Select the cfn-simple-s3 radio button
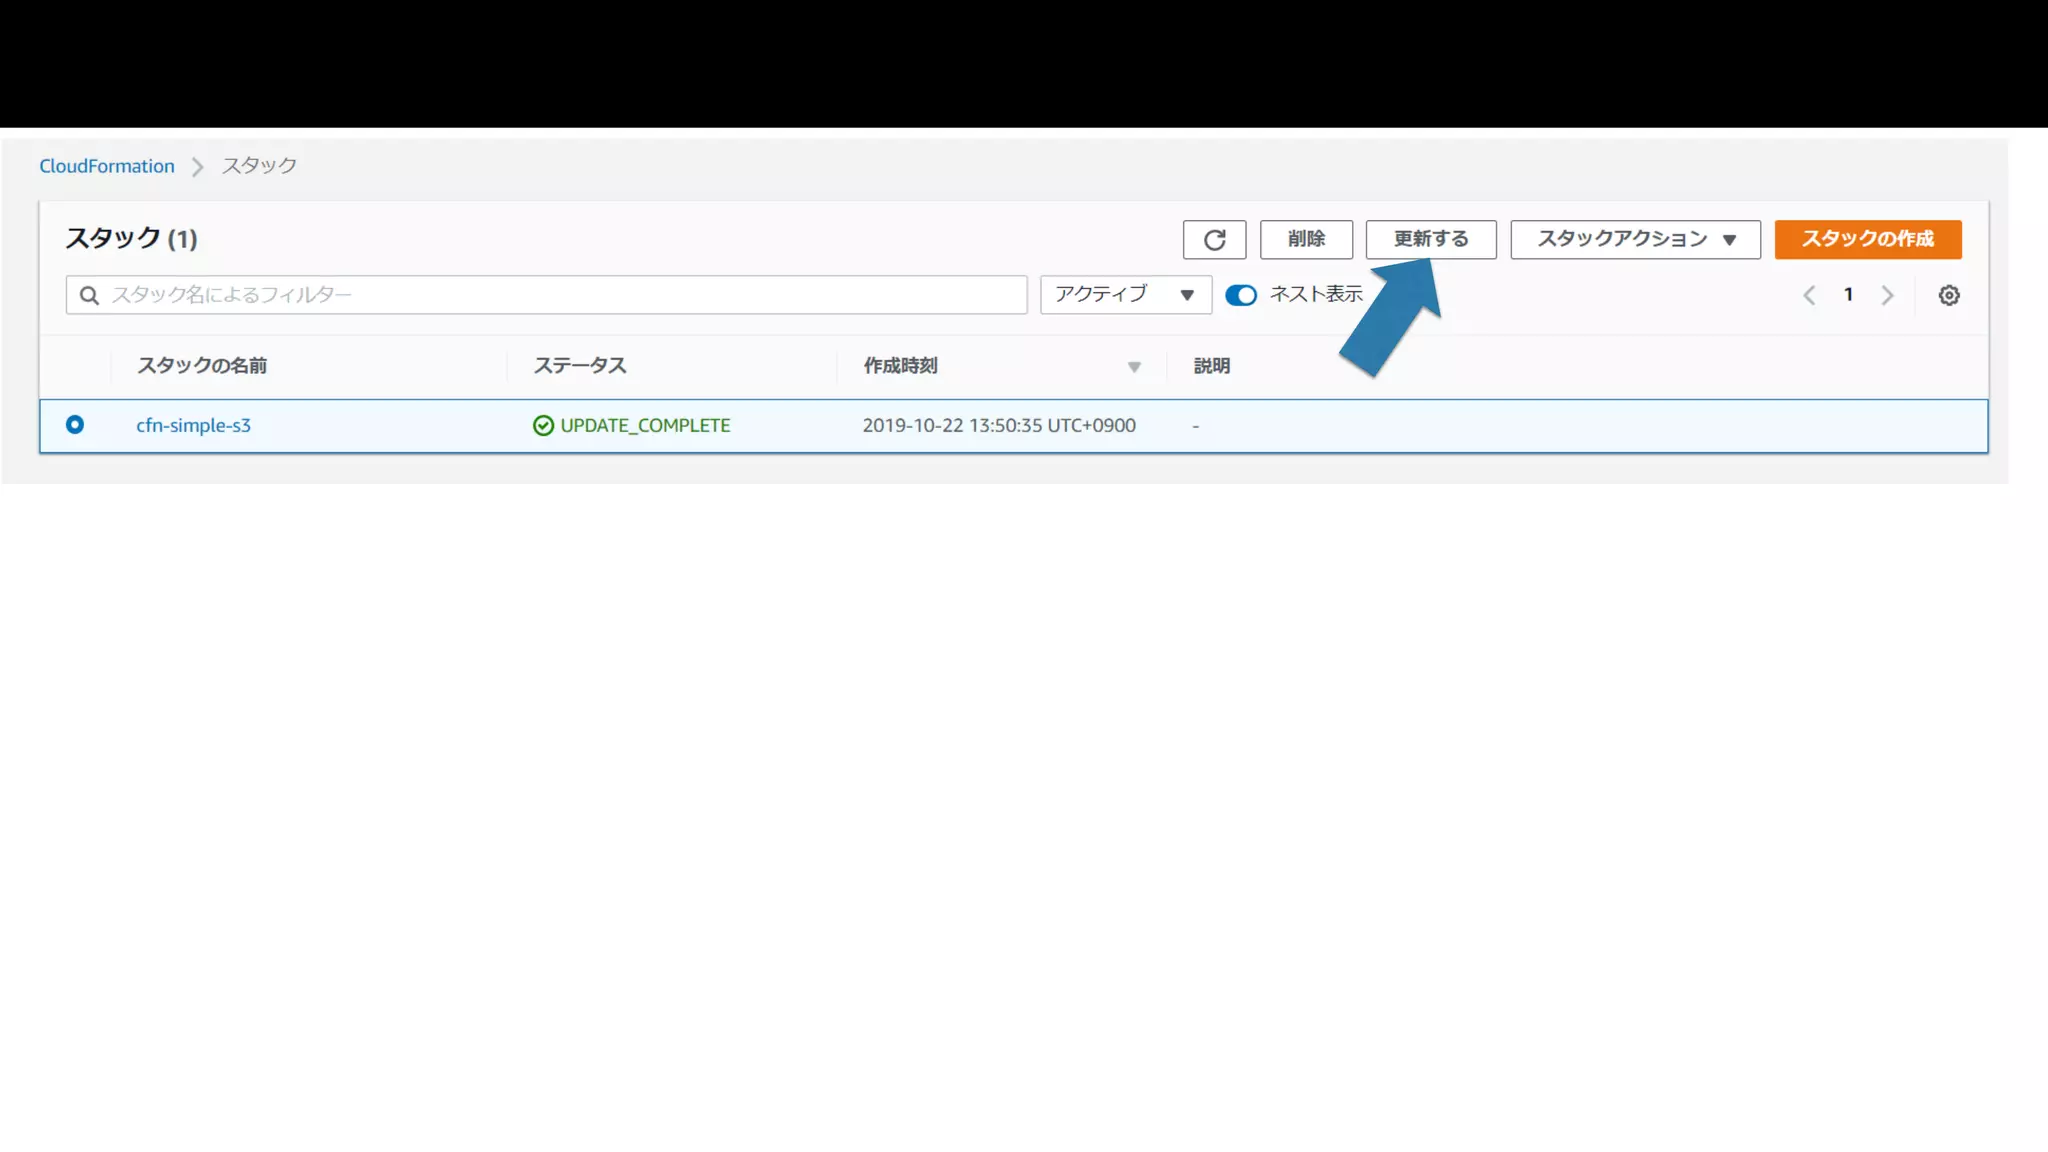 point(75,425)
